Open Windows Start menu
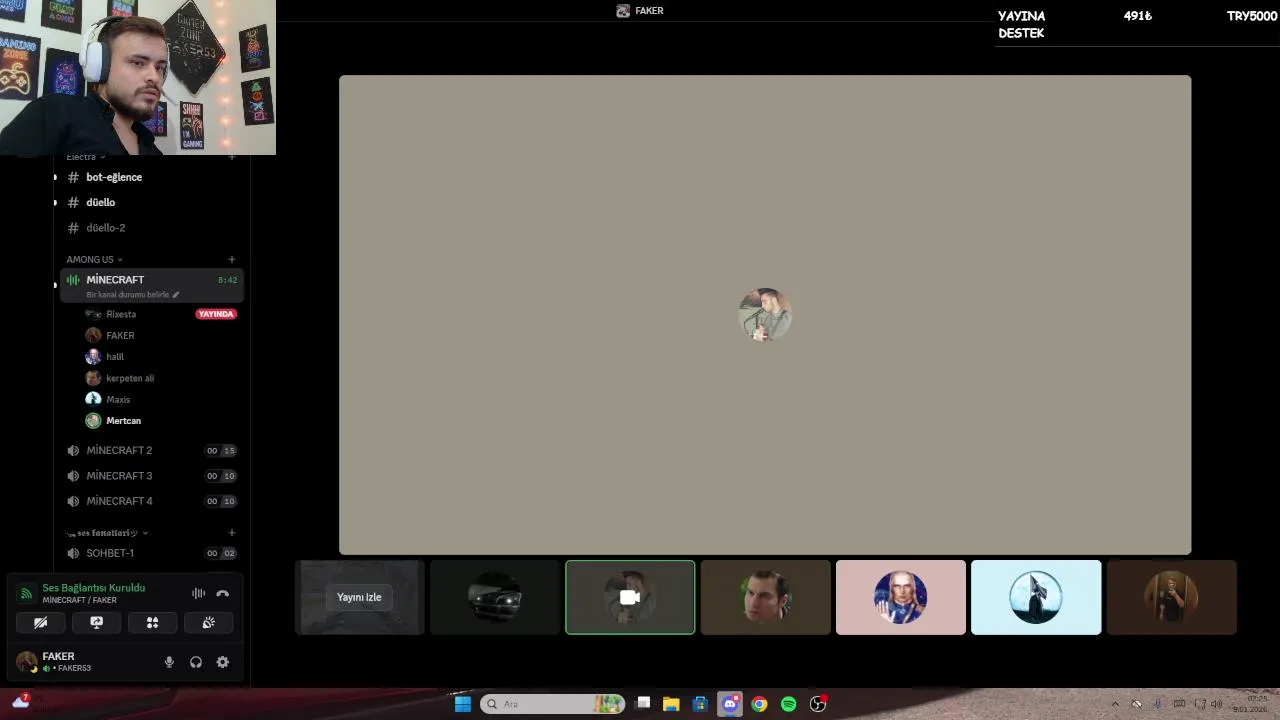 pyautogui.click(x=463, y=704)
